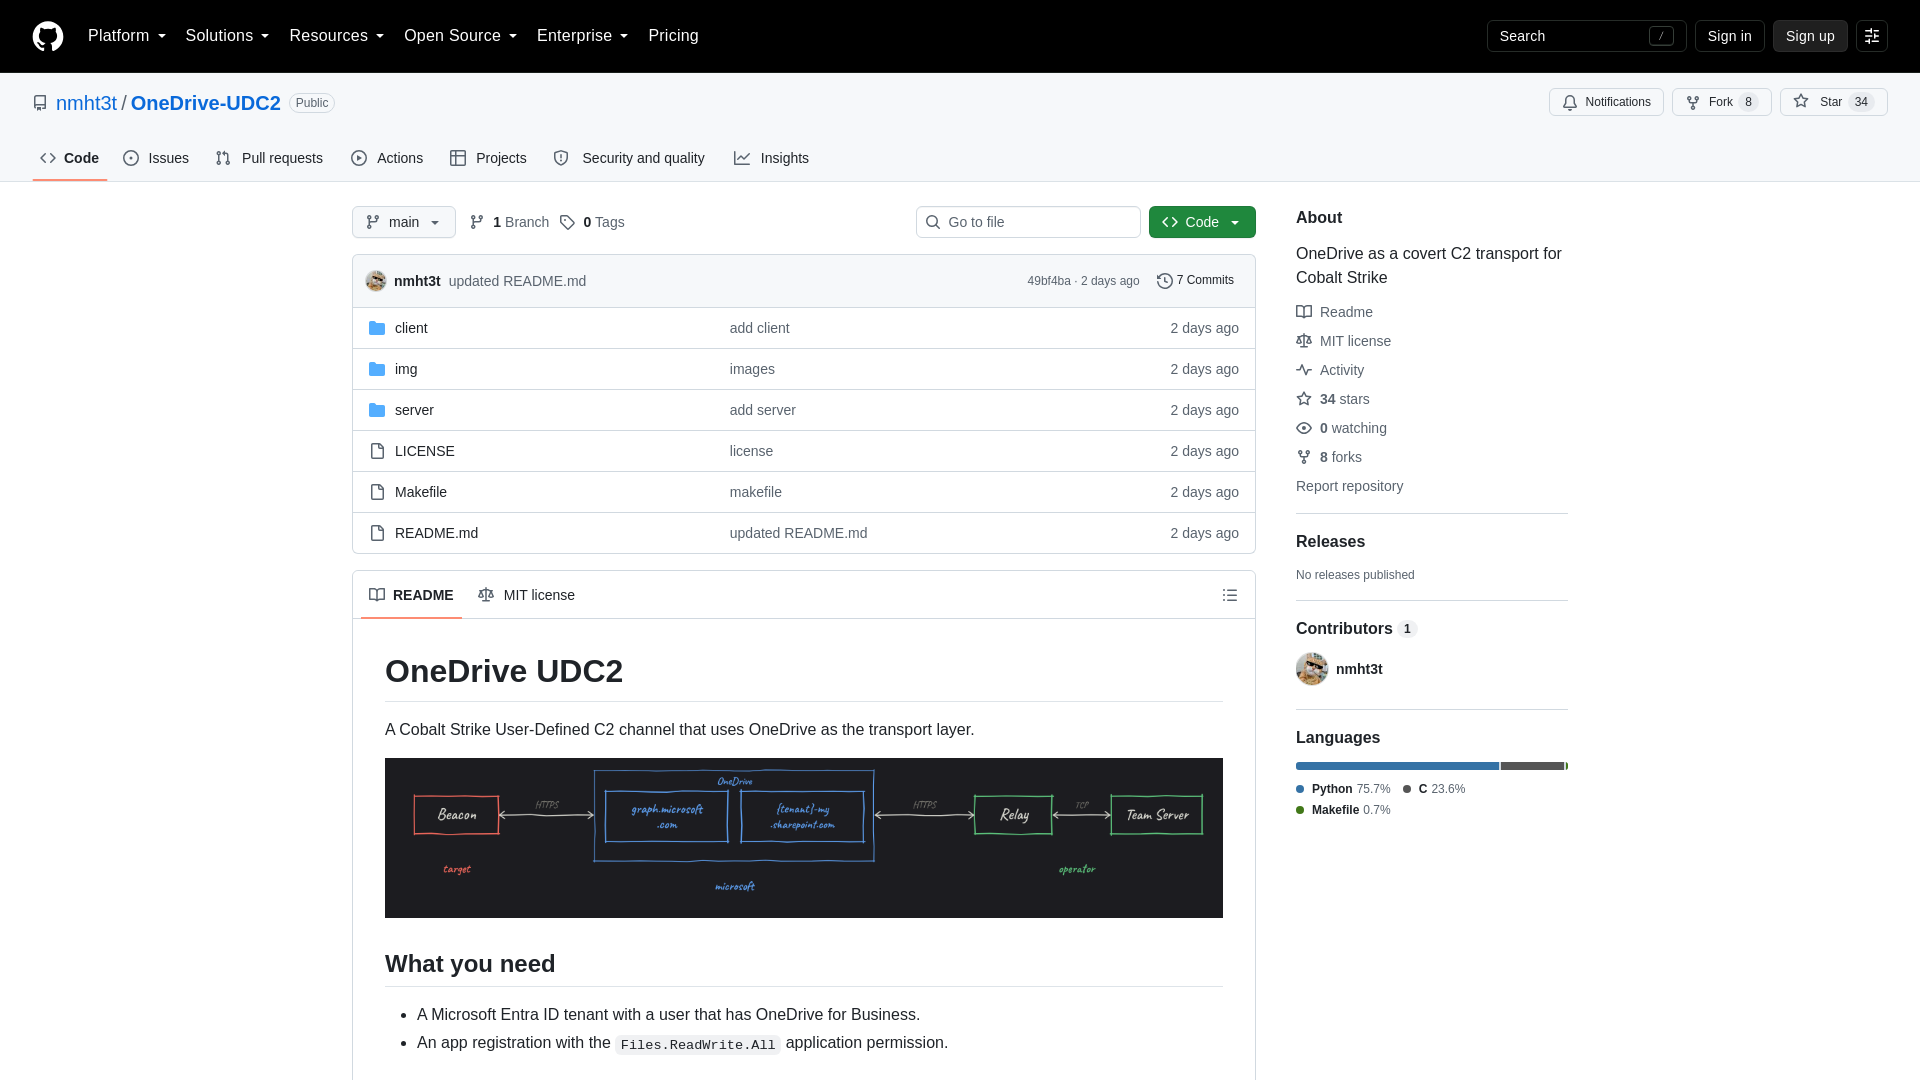The image size is (1920, 1080).
Task: Switch to the Actions tab
Action: click(387, 158)
